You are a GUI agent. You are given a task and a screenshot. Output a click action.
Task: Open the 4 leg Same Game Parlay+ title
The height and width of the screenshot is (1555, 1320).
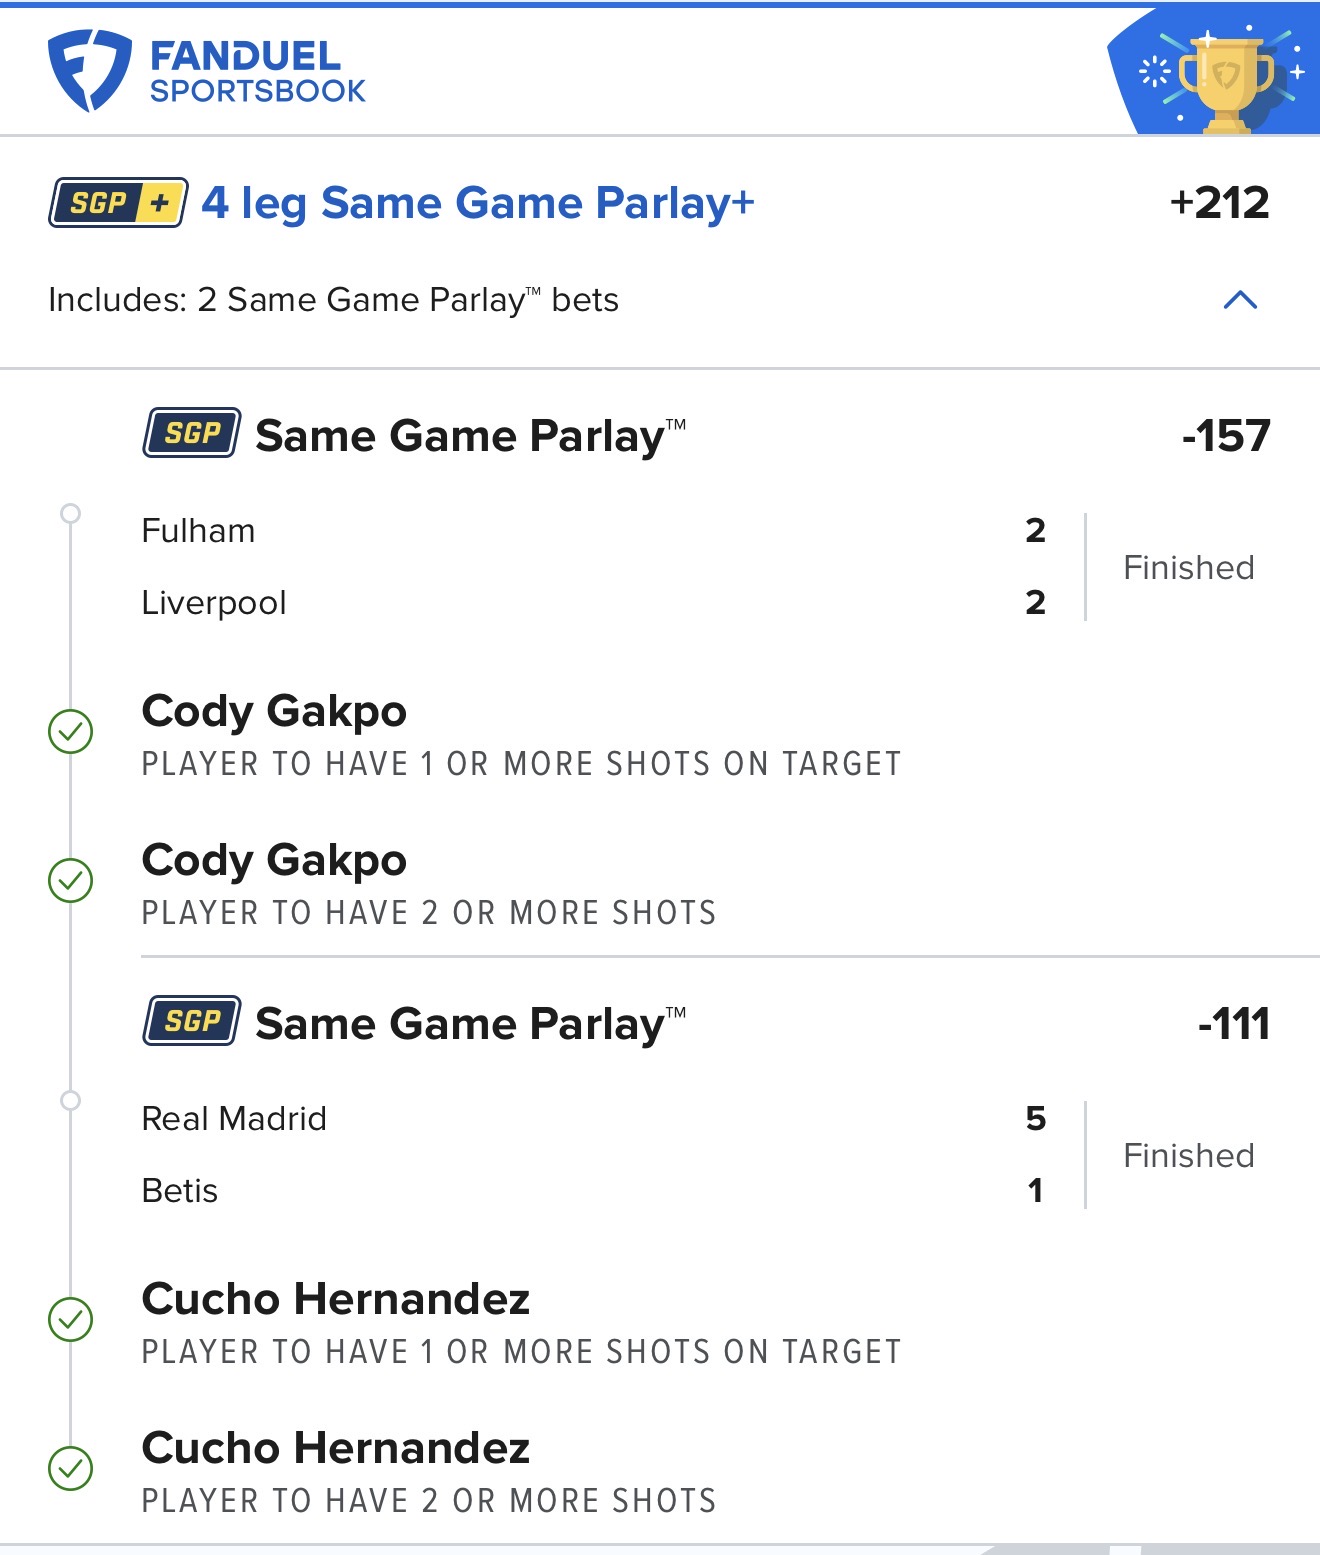(477, 203)
